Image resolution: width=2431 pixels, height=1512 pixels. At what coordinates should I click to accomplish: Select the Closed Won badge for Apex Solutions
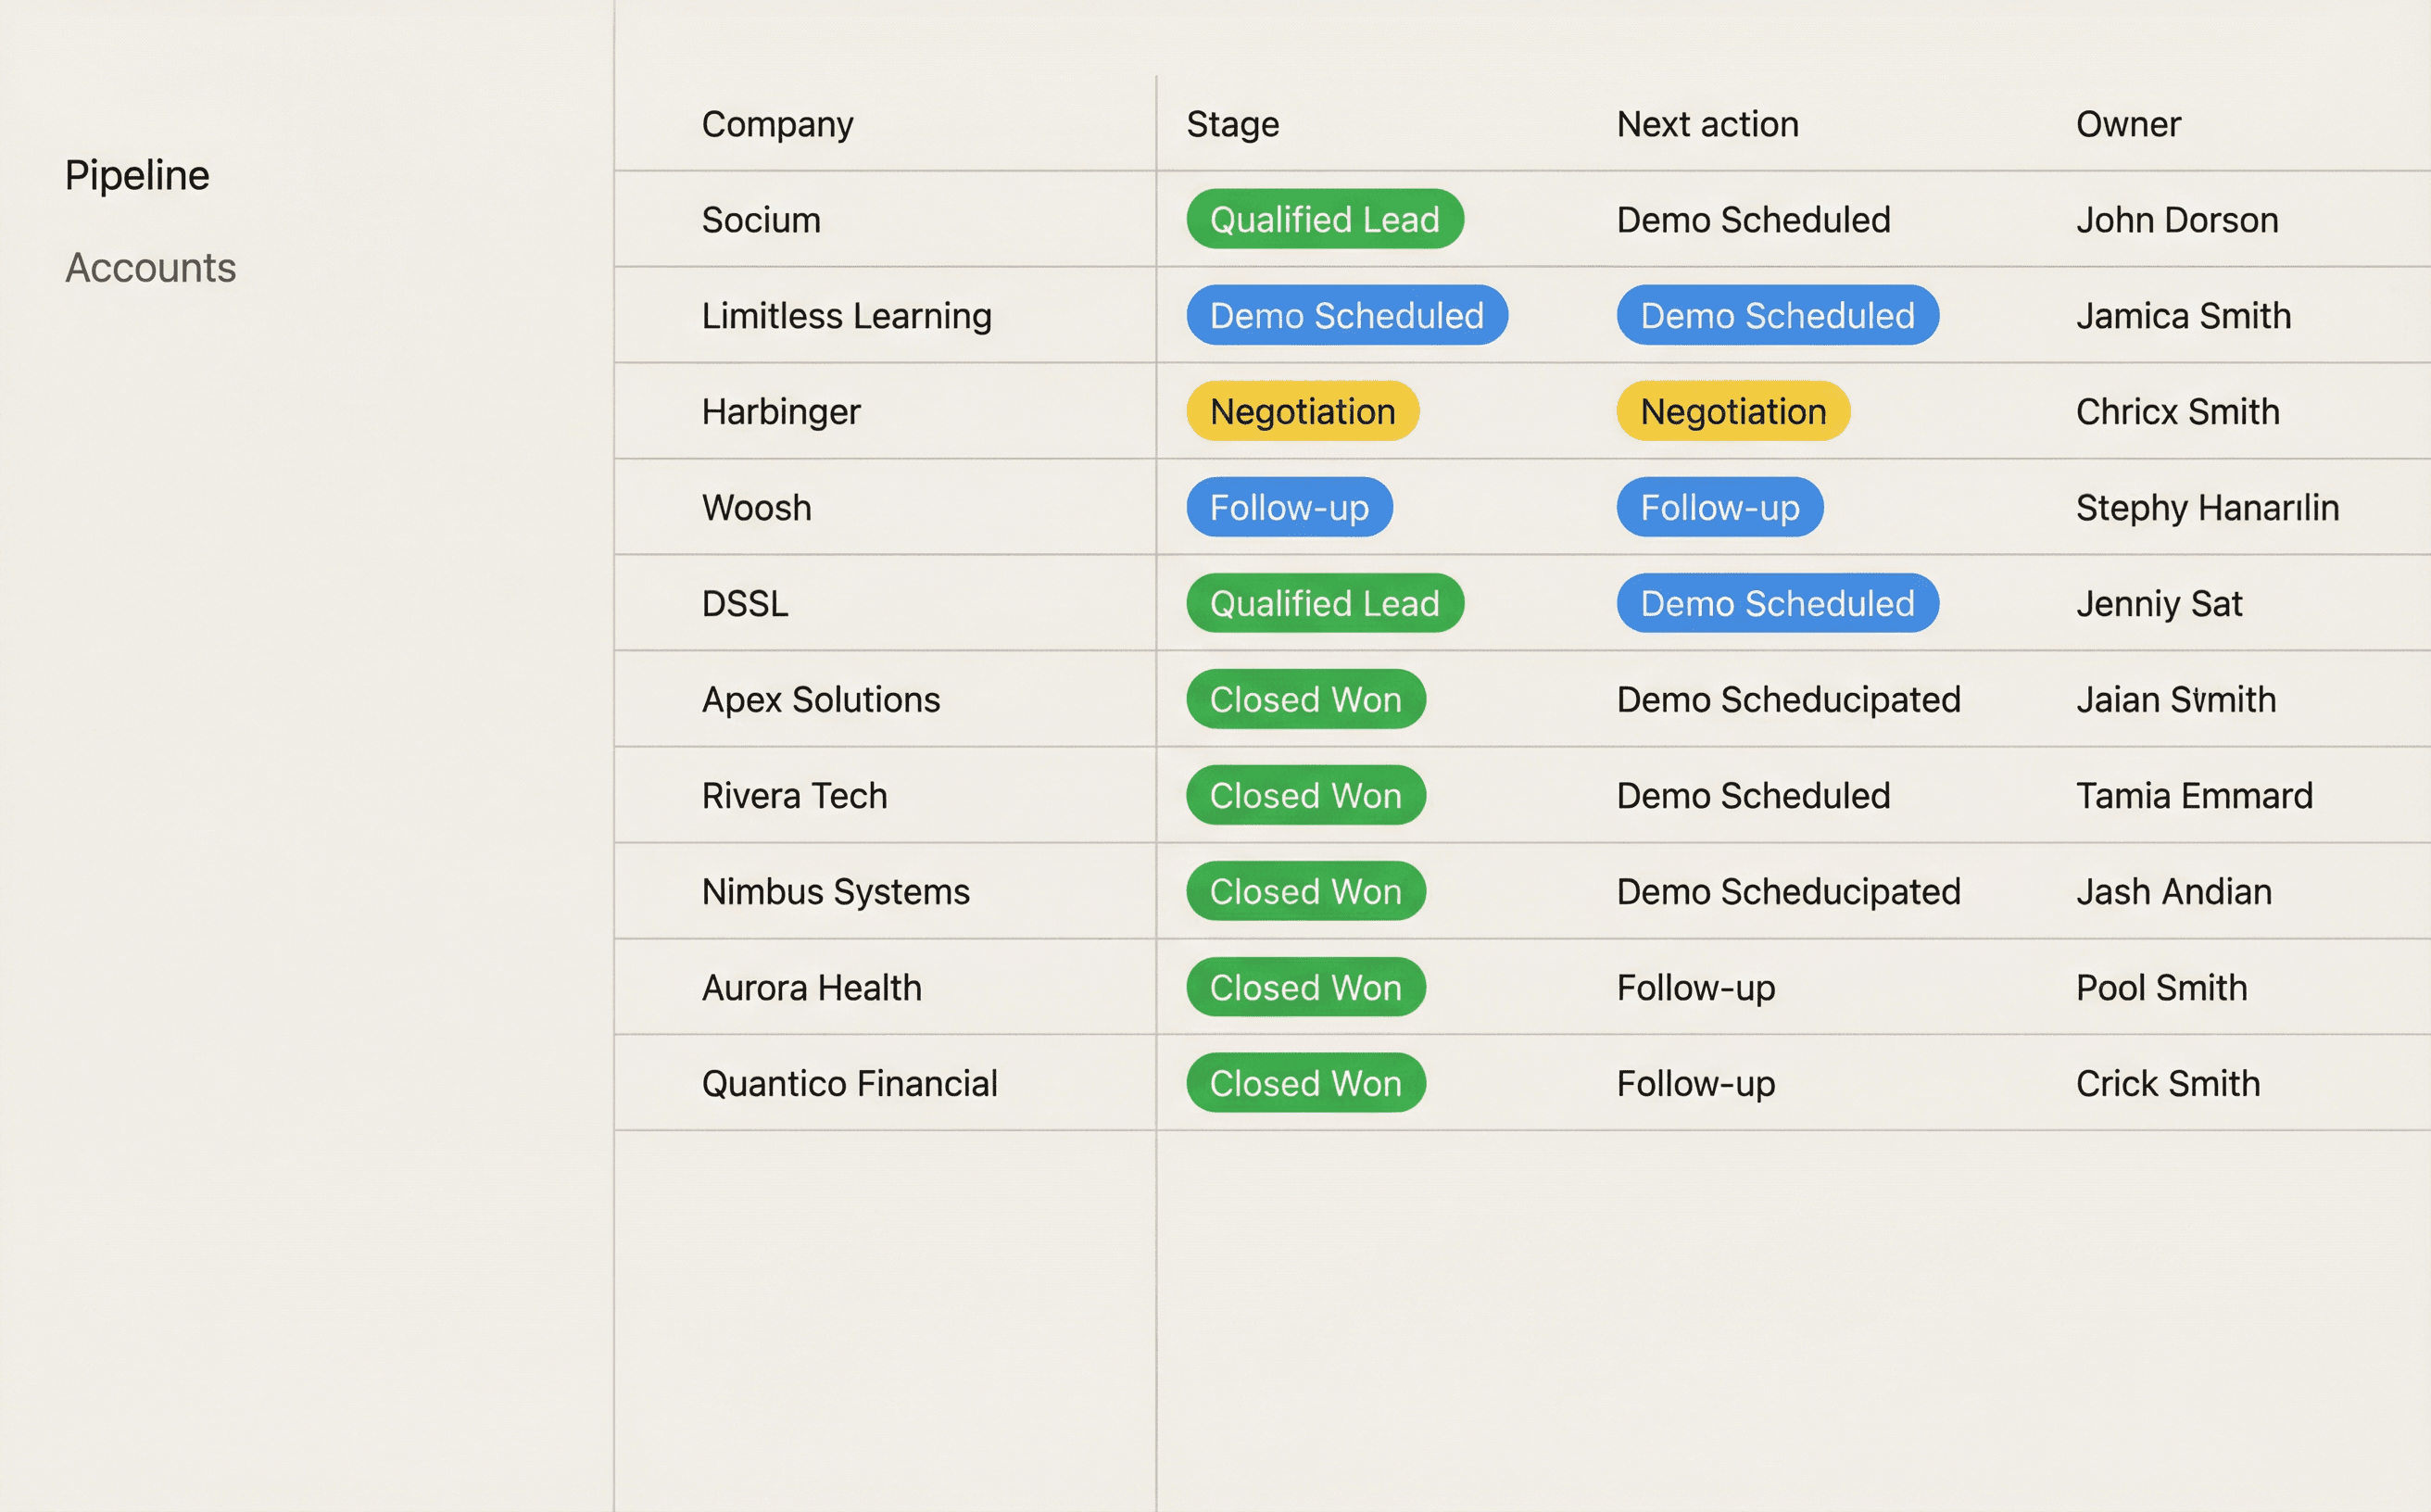tap(1305, 699)
